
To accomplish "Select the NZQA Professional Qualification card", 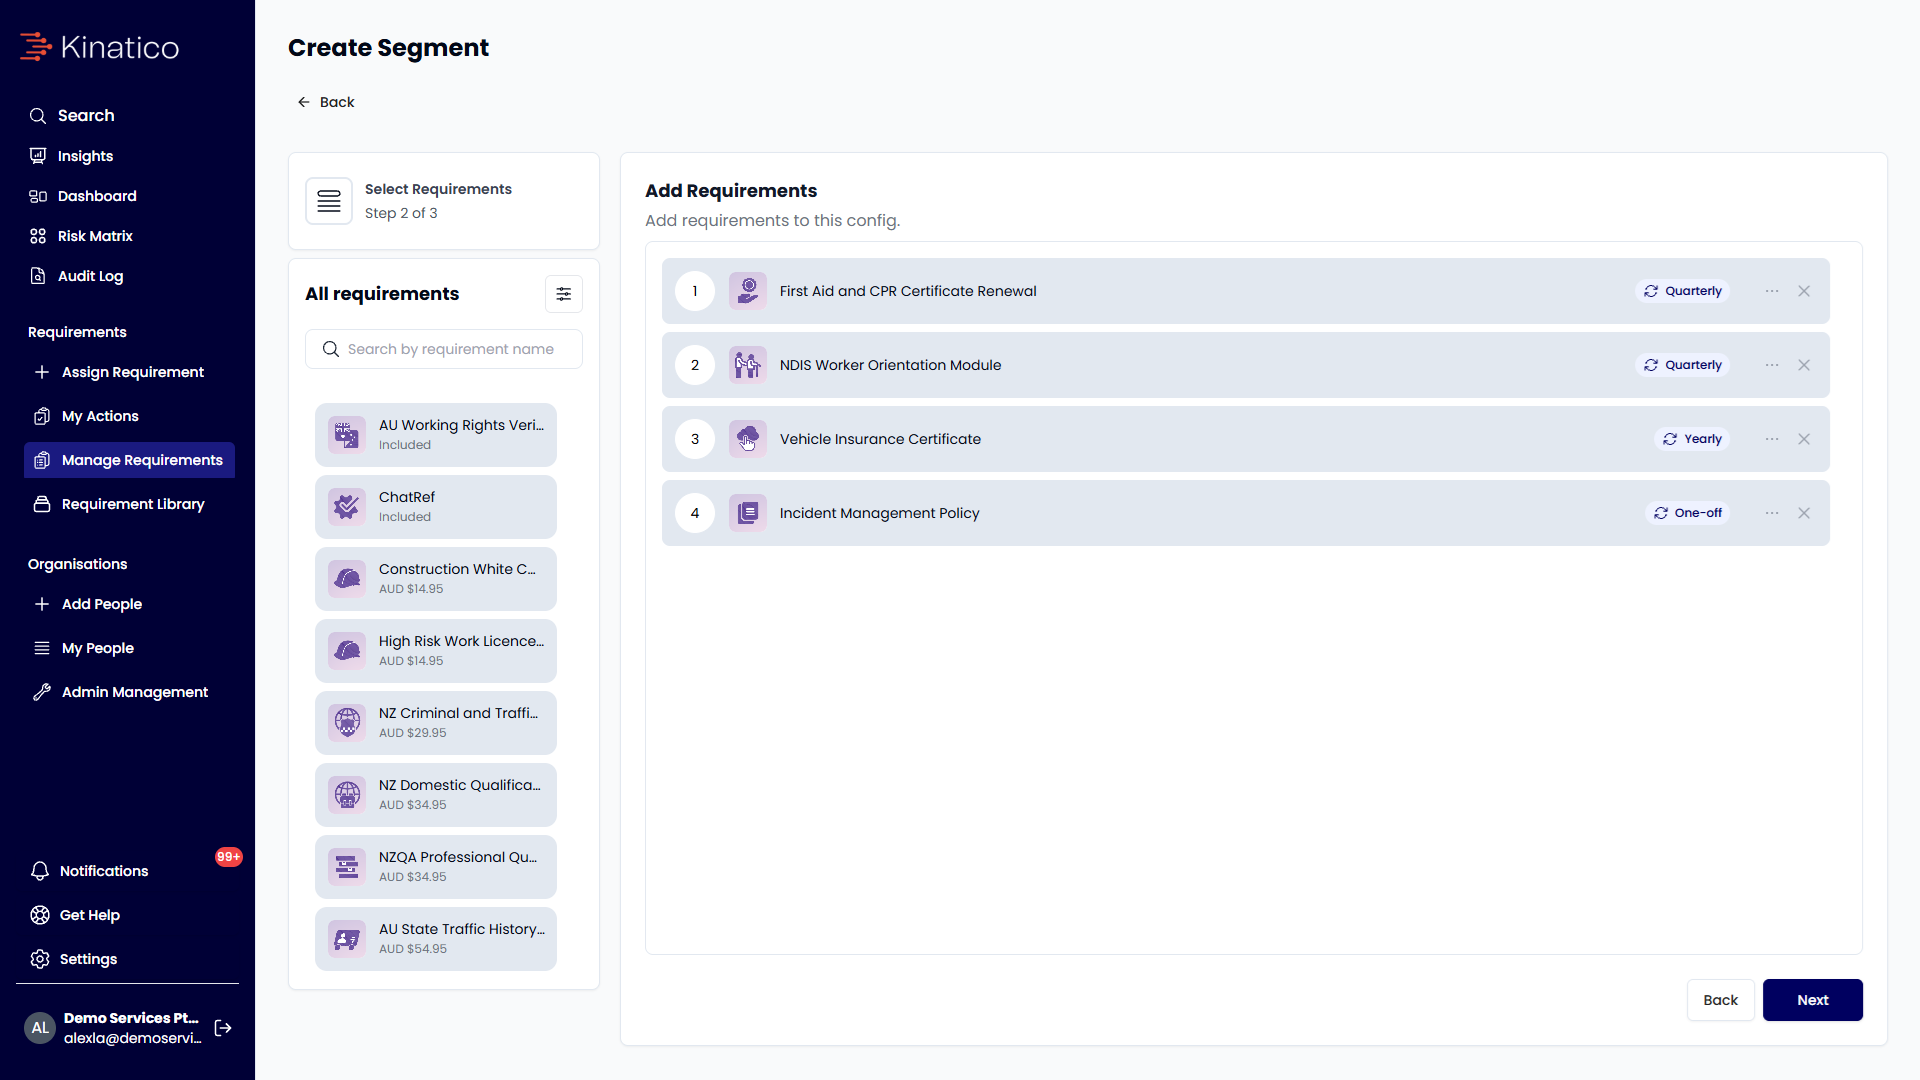I will 436,867.
